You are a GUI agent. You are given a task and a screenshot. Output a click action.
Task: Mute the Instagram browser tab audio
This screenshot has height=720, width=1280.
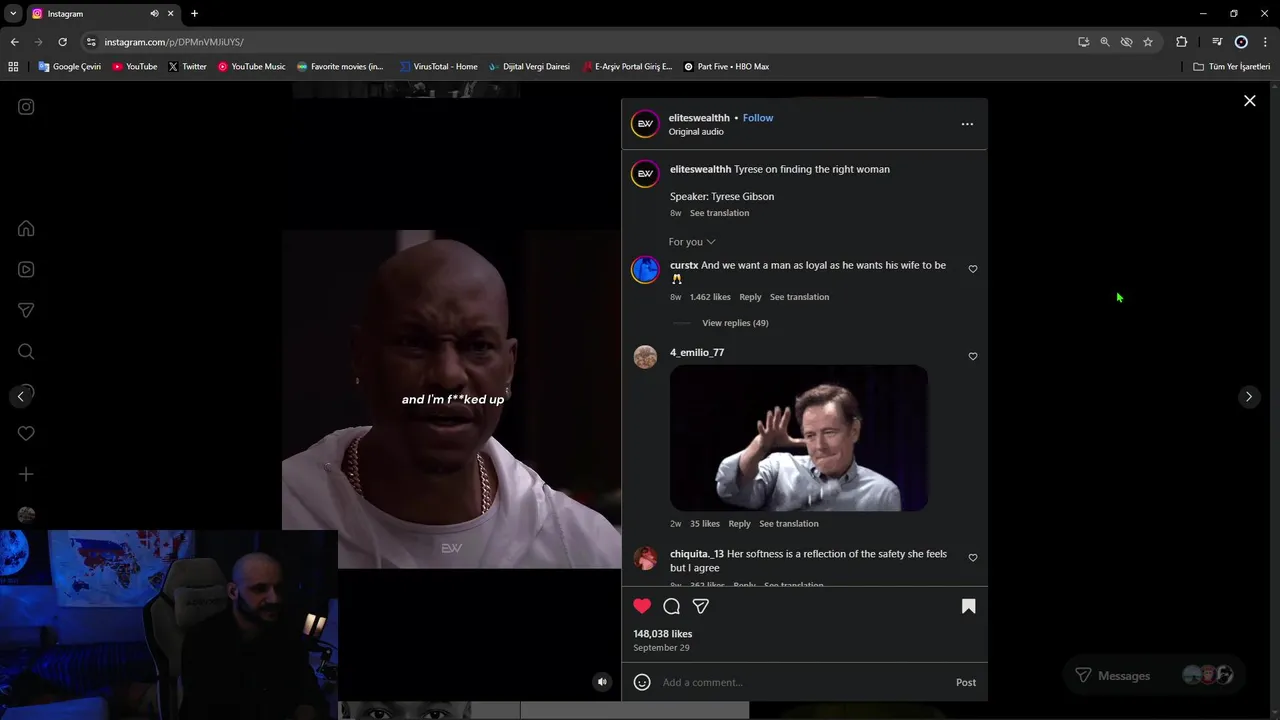click(154, 14)
